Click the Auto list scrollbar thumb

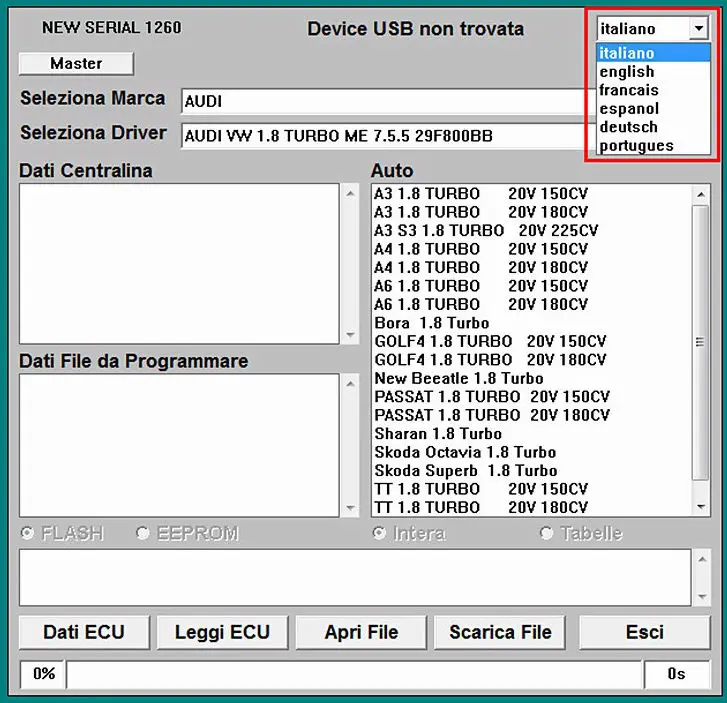(x=701, y=343)
